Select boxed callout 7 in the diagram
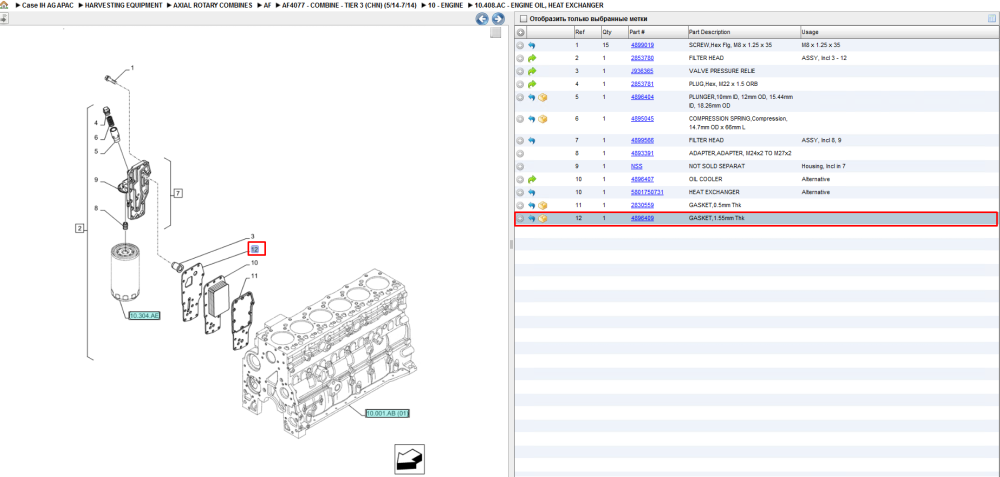 [x=179, y=193]
